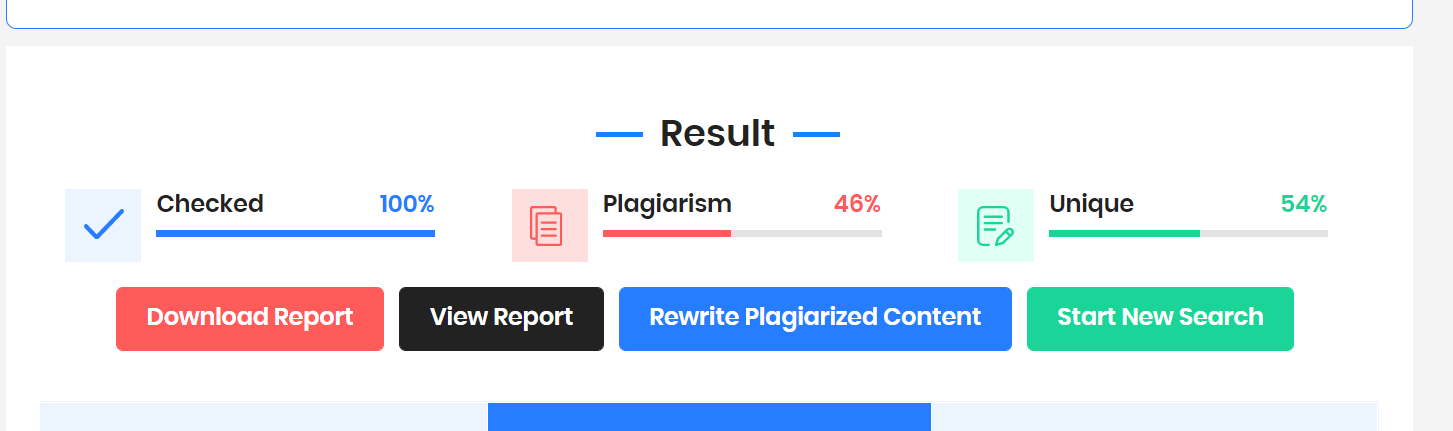This screenshot has width=1453, height=431.
Task: Click the green Unique document-pencil icon
Action: click(x=995, y=225)
